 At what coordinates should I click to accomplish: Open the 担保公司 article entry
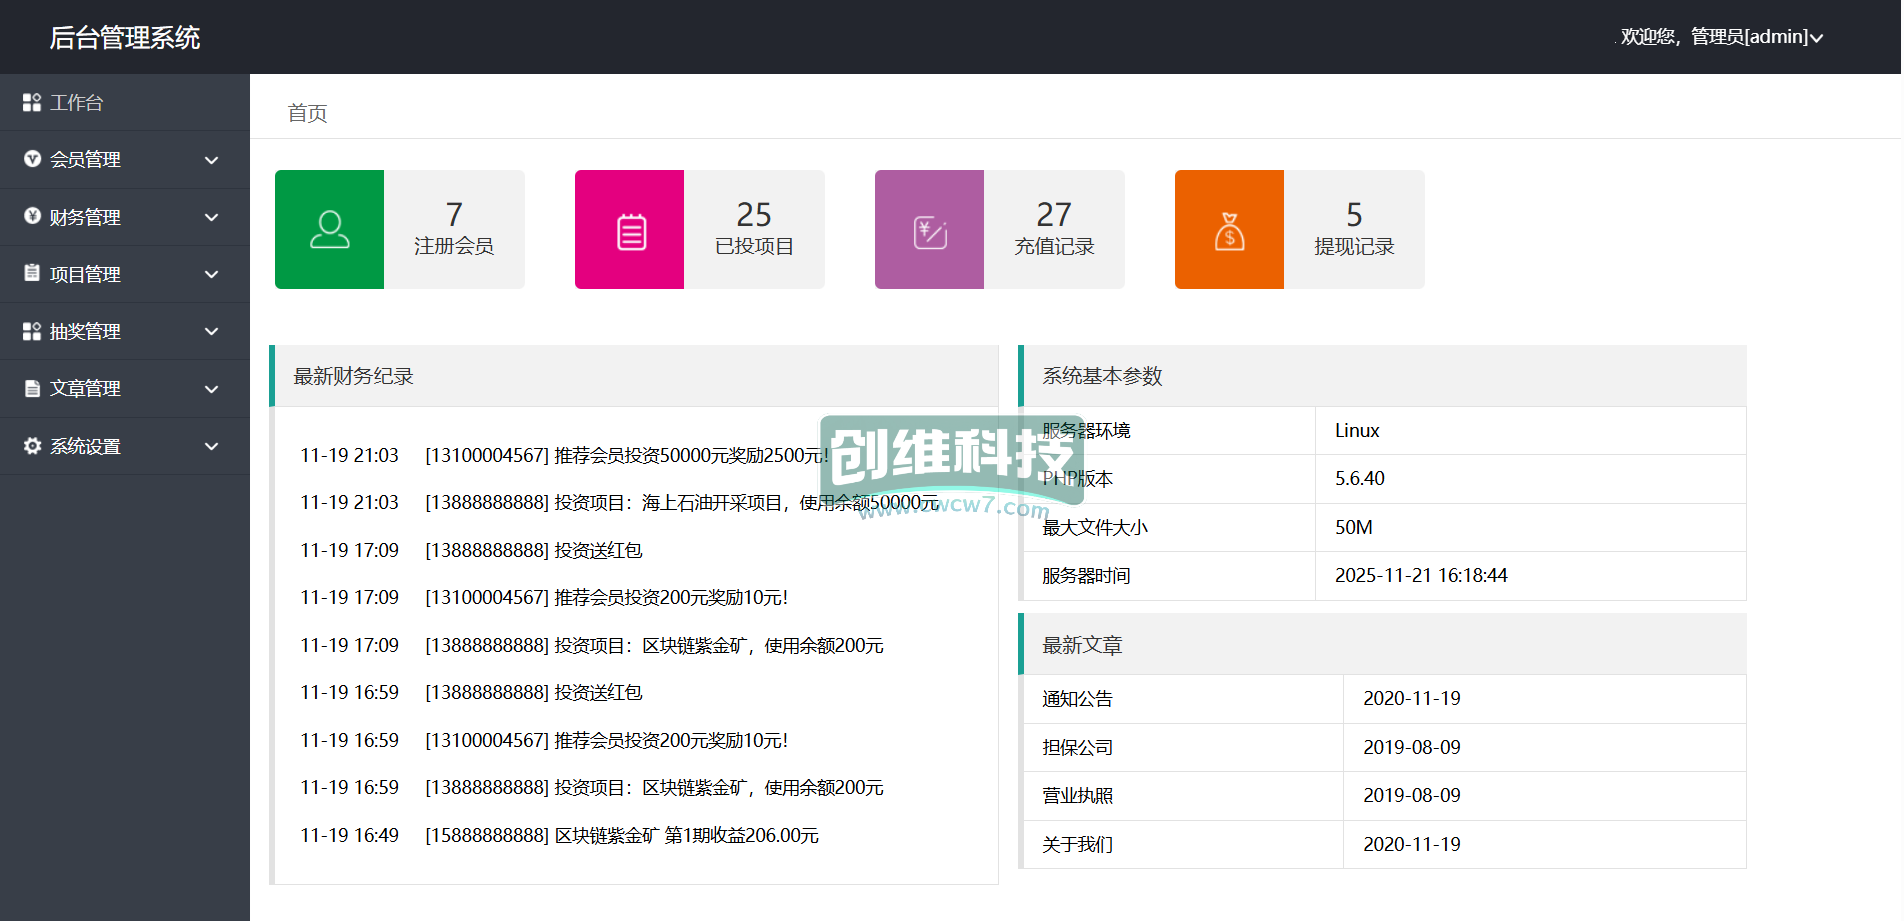click(x=1077, y=748)
